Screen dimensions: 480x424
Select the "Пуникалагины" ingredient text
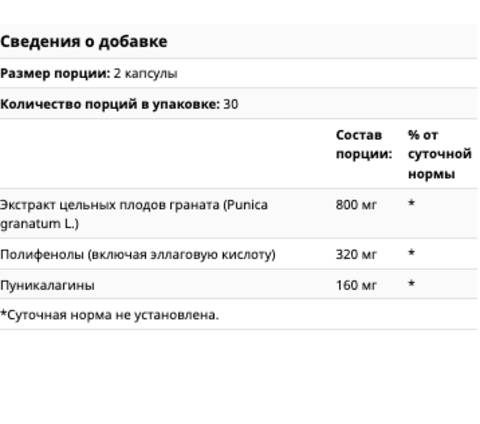click(47, 285)
